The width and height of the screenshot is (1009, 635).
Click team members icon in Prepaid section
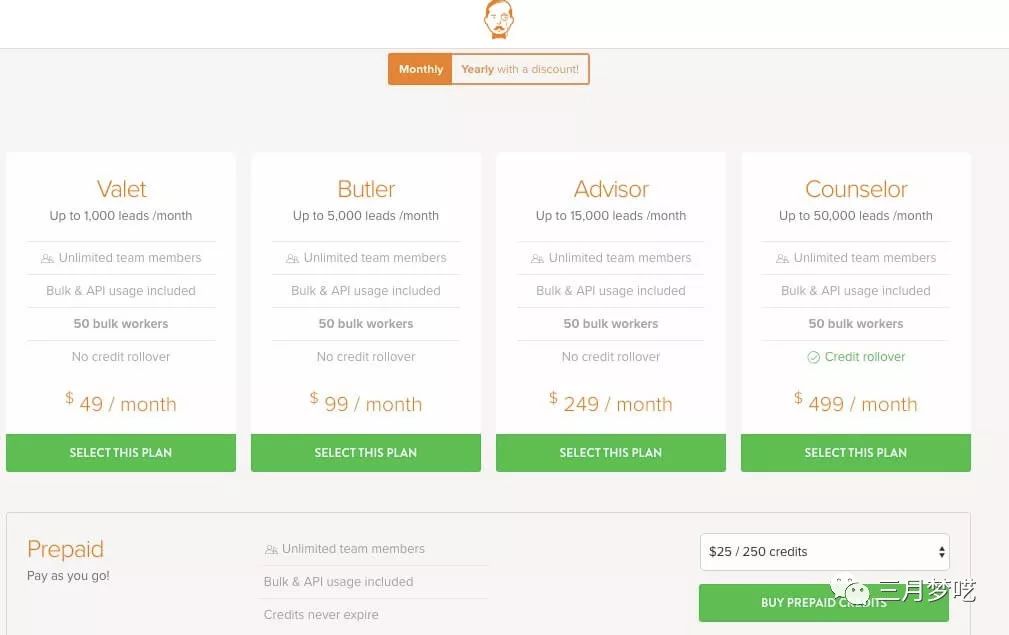click(x=271, y=549)
